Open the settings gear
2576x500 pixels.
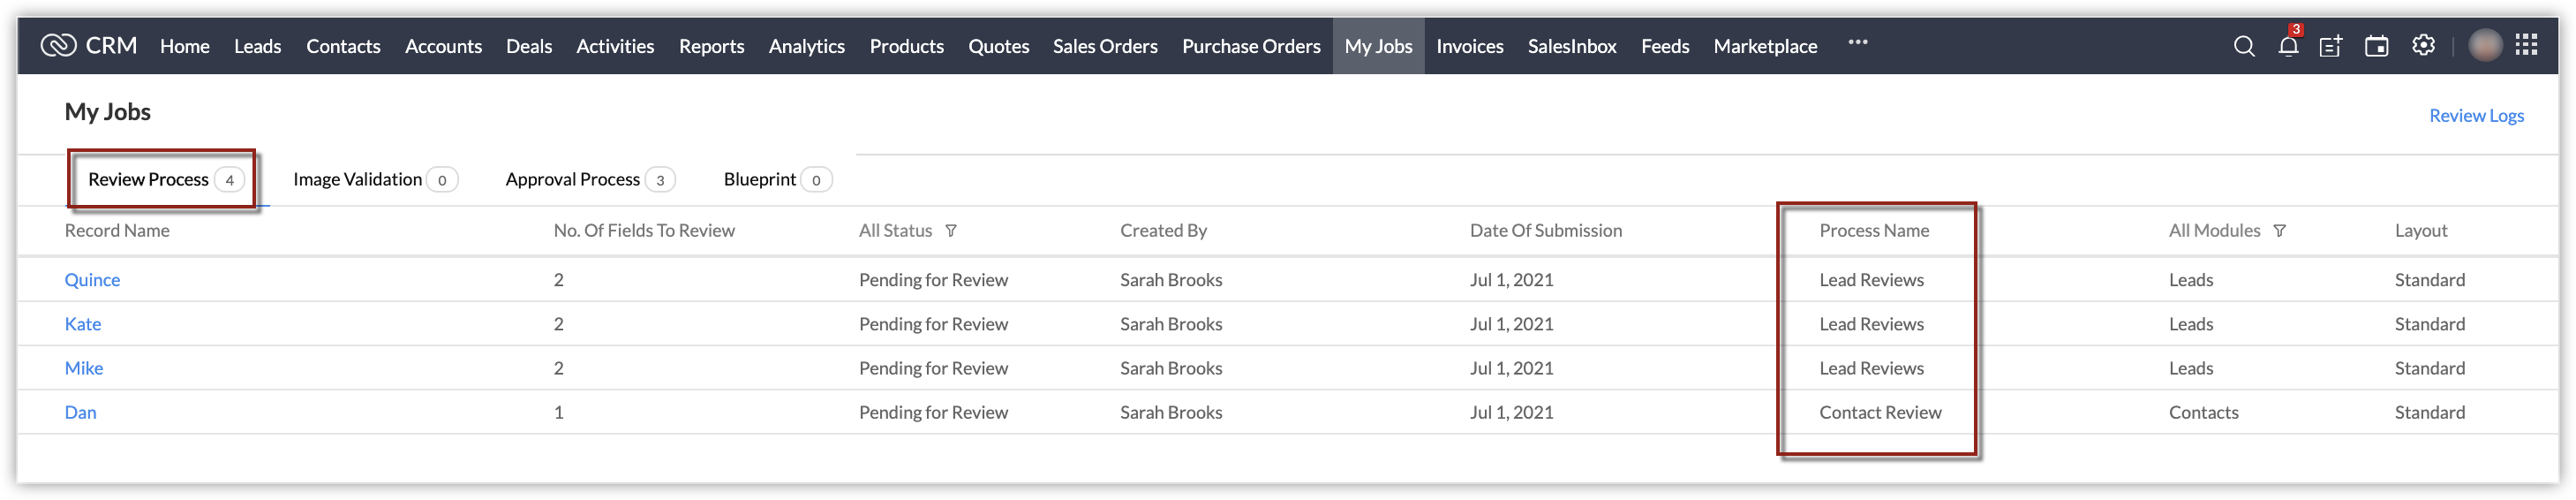coord(2423,45)
